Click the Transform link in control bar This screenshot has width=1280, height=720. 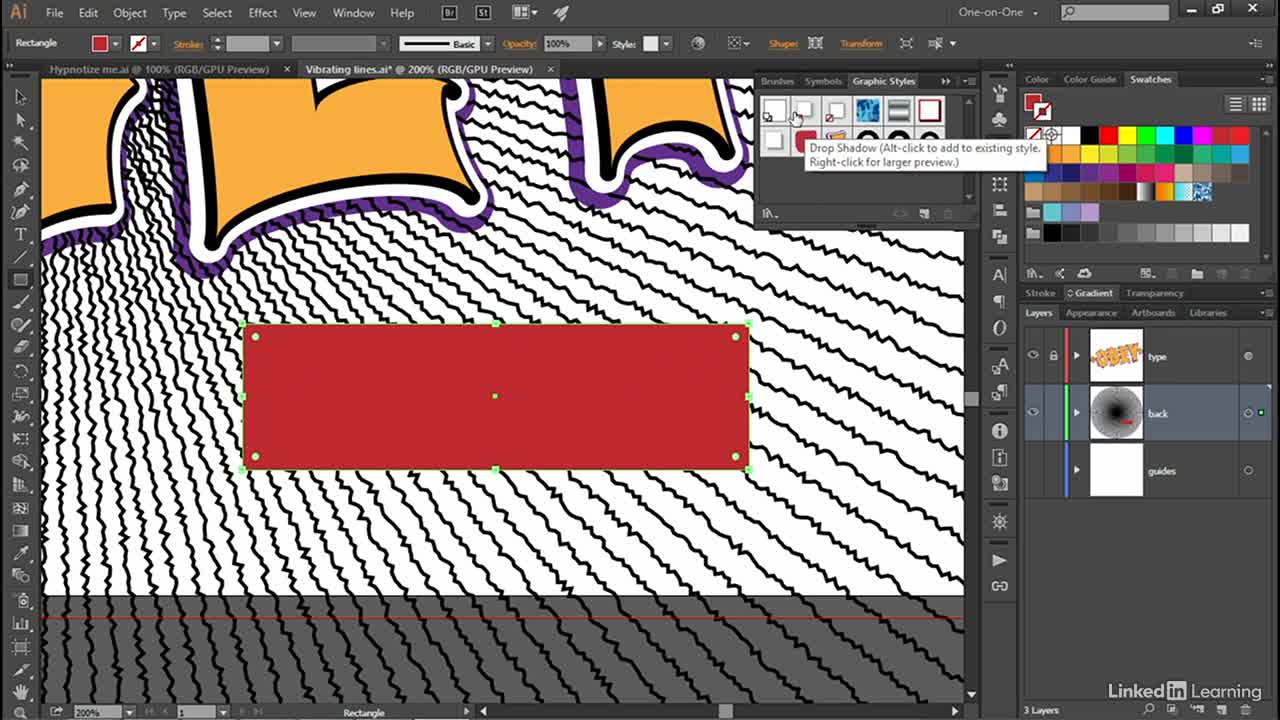[x=861, y=44]
